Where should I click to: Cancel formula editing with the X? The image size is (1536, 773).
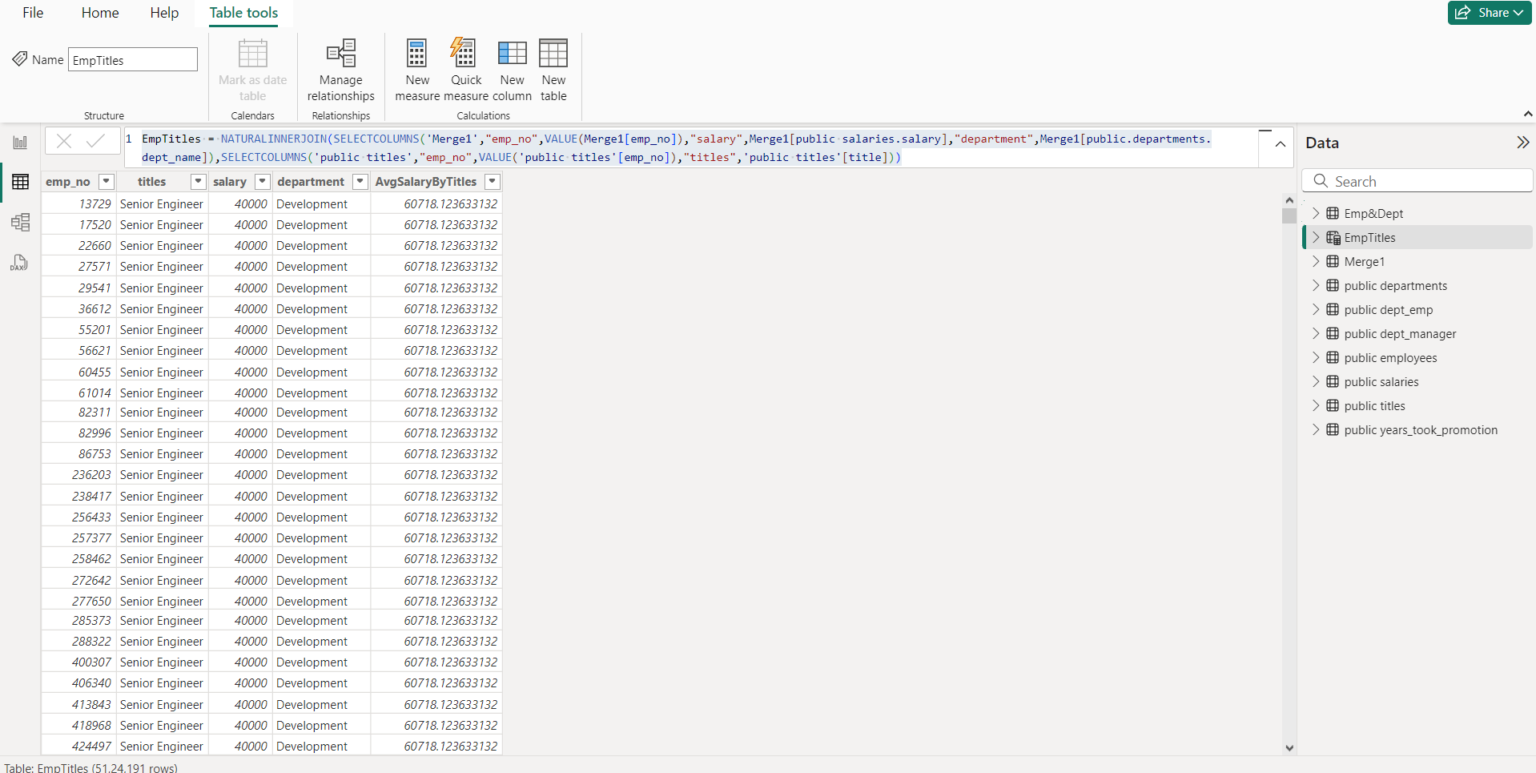pyautogui.click(x=66, y=141)
